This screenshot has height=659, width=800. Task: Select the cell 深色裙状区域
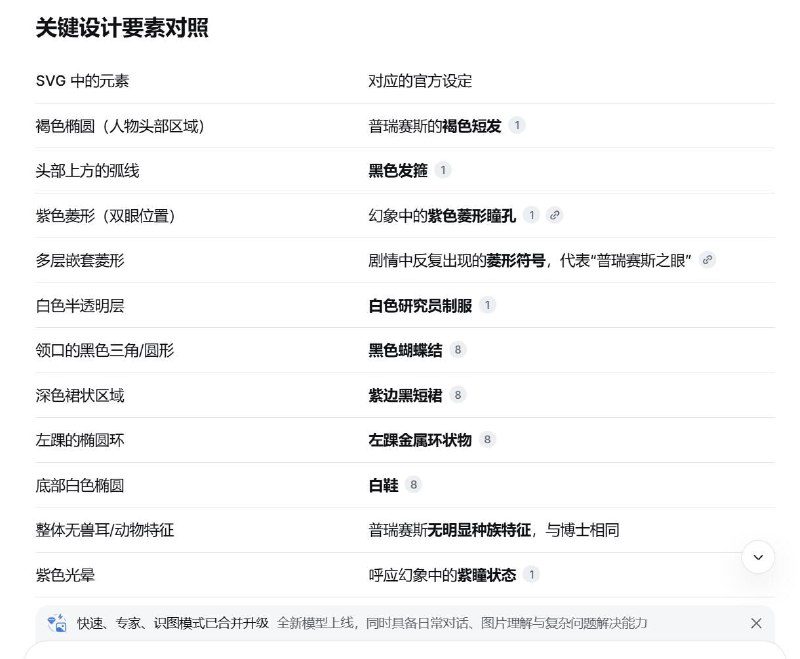click(x=80, y=395)
